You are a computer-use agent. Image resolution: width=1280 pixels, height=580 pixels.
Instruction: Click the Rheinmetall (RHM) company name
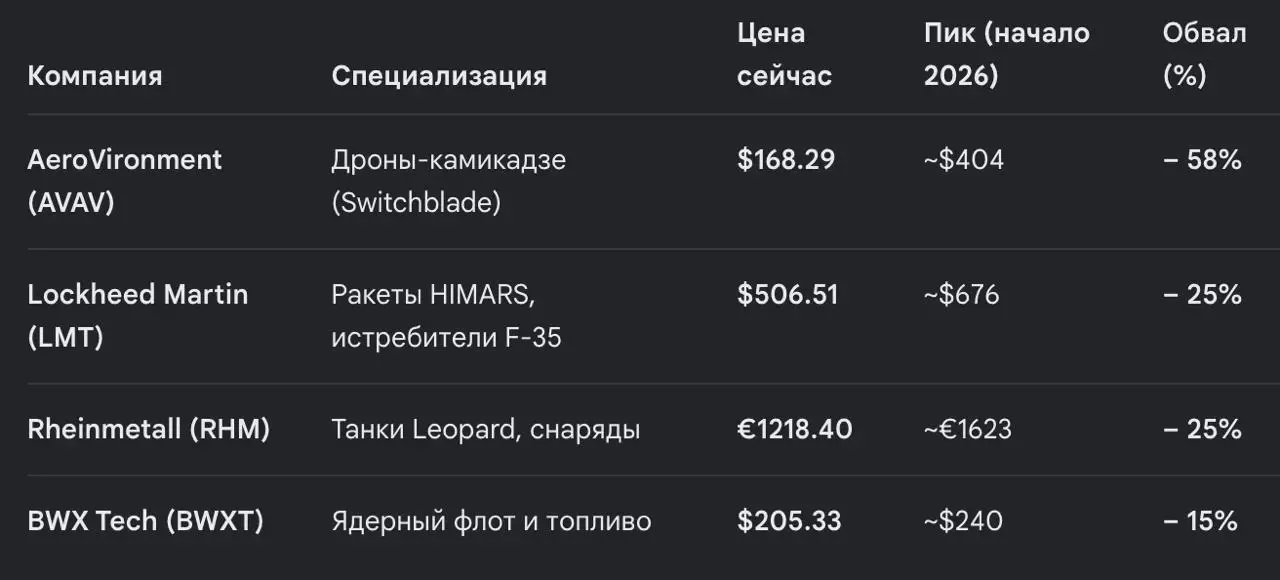149,429
